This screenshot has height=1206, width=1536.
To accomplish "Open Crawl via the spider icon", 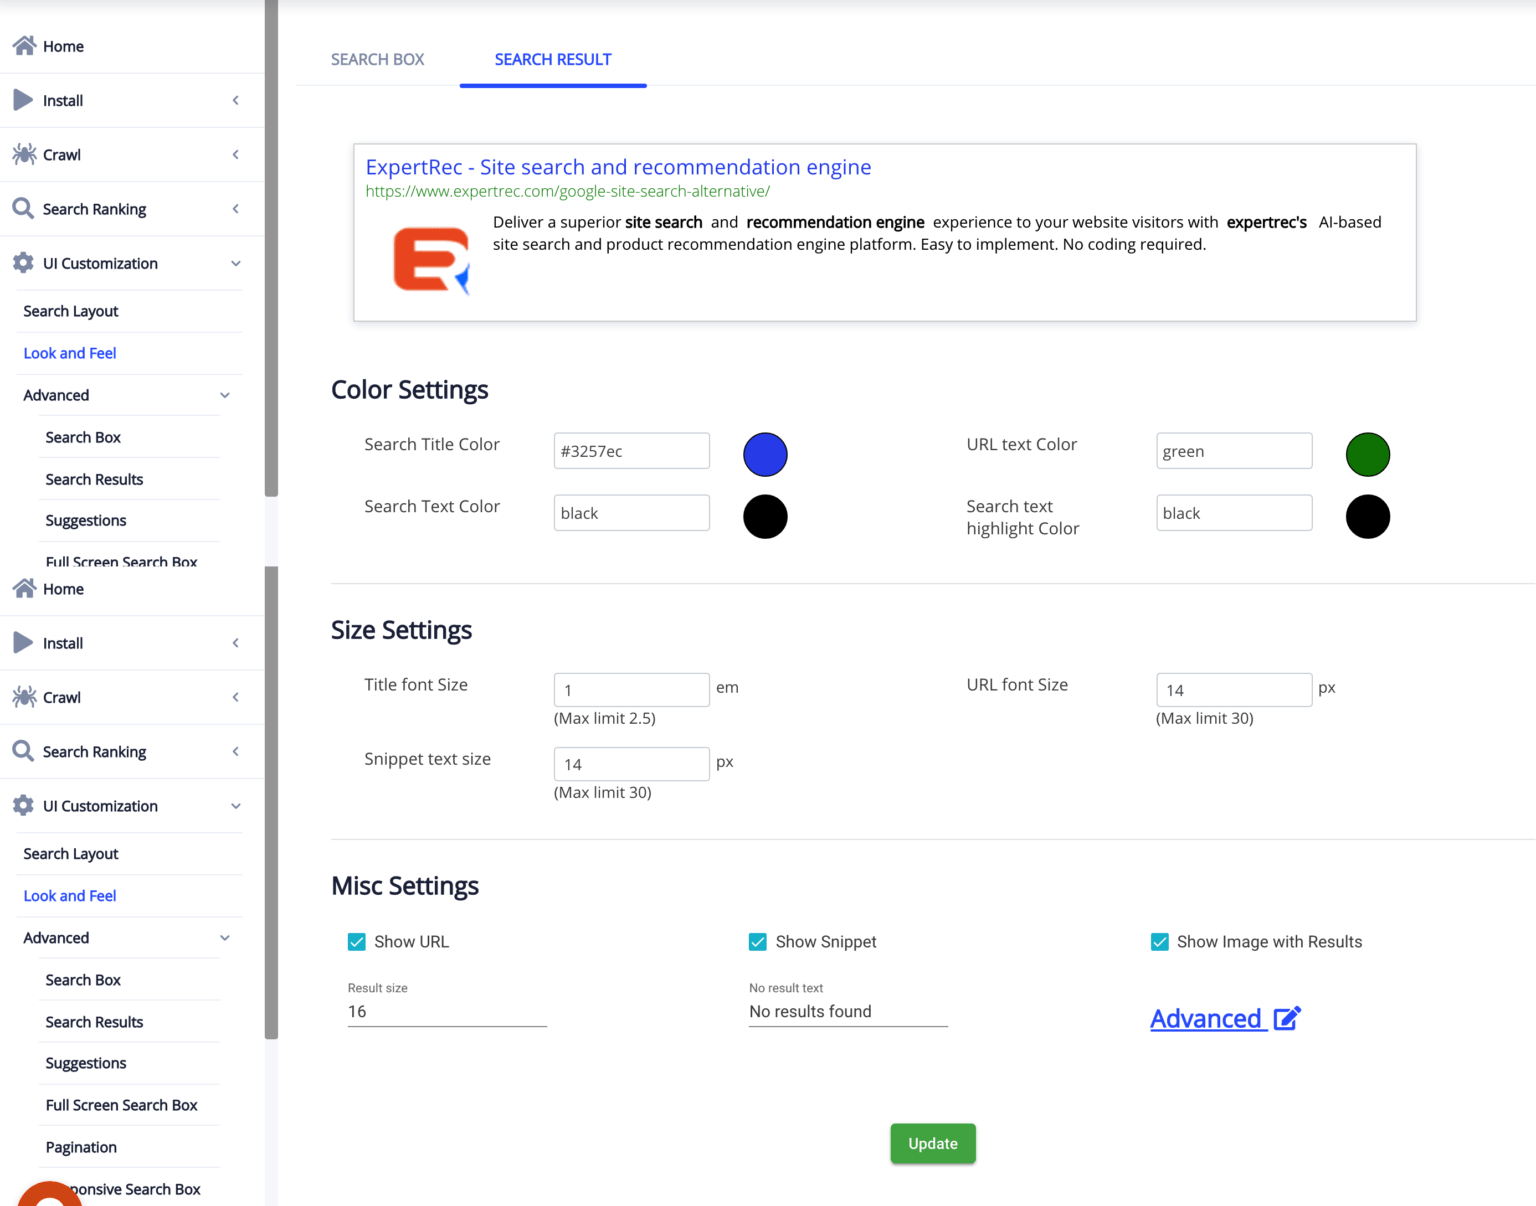I will (x=22, y=154).
